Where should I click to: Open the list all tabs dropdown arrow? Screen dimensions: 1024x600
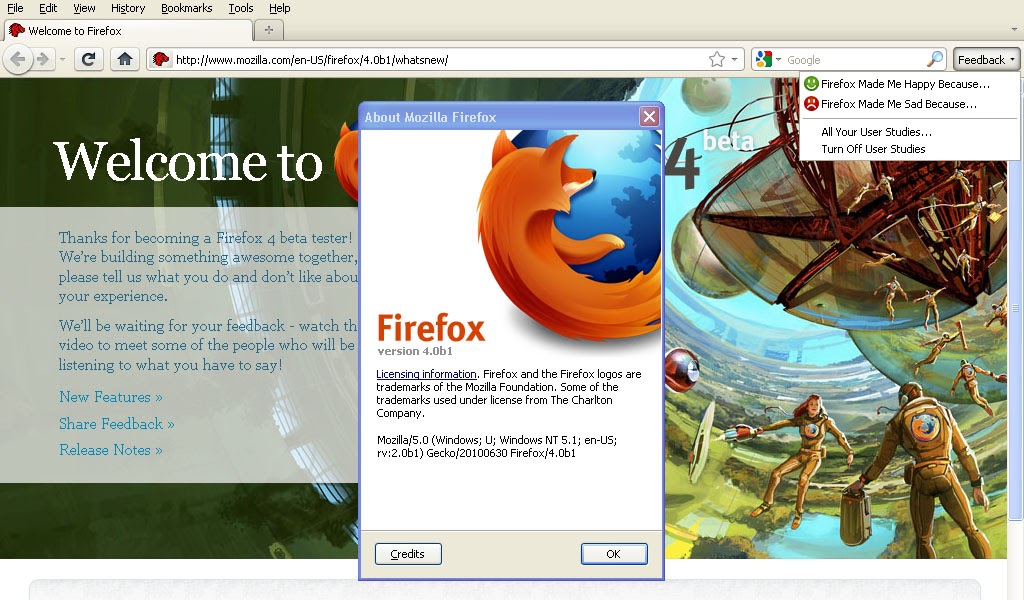[x=1014, y=29]
